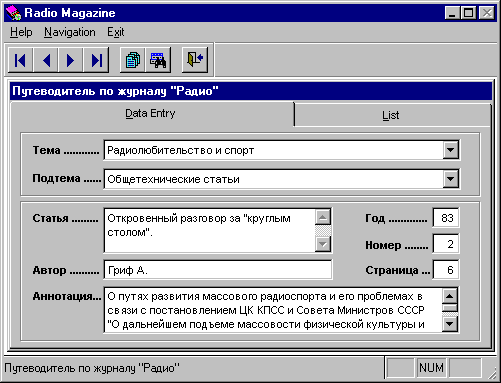
Task: Click the Аннотация scrollbar up arrow
Action: coord(450,296)
